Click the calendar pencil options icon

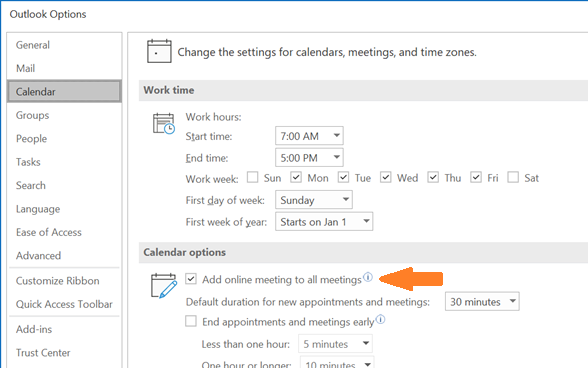[x=164, y=286]
